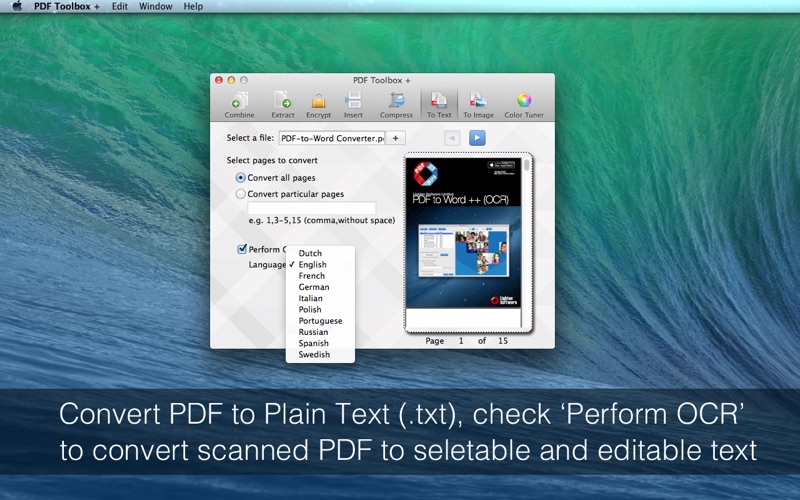The height and width of the screenshot is (500, 800).
Task: Open the Compress PDF tool
Action: [x=396, y=105]
